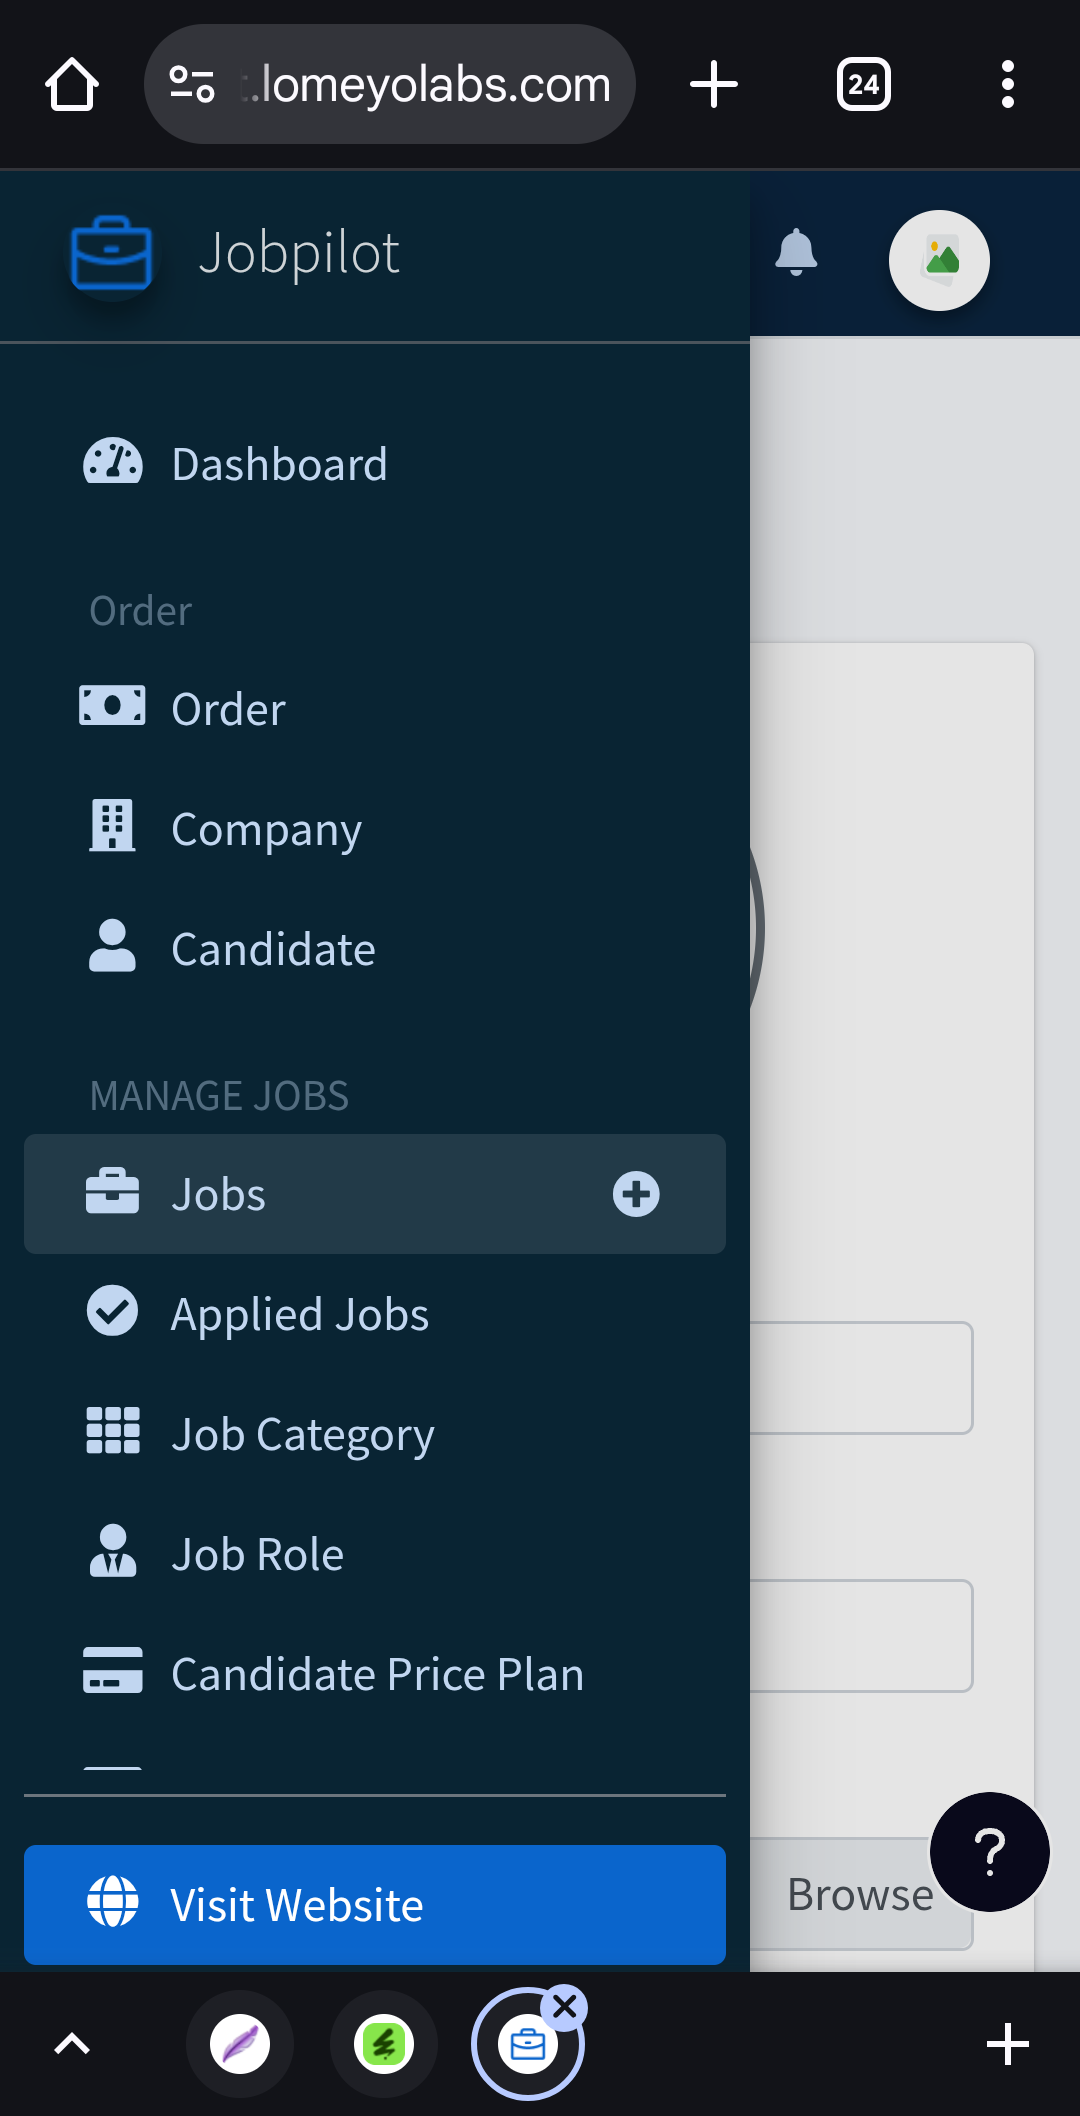
Task: Add a new job with plus icon
Action: (636, 1194)
